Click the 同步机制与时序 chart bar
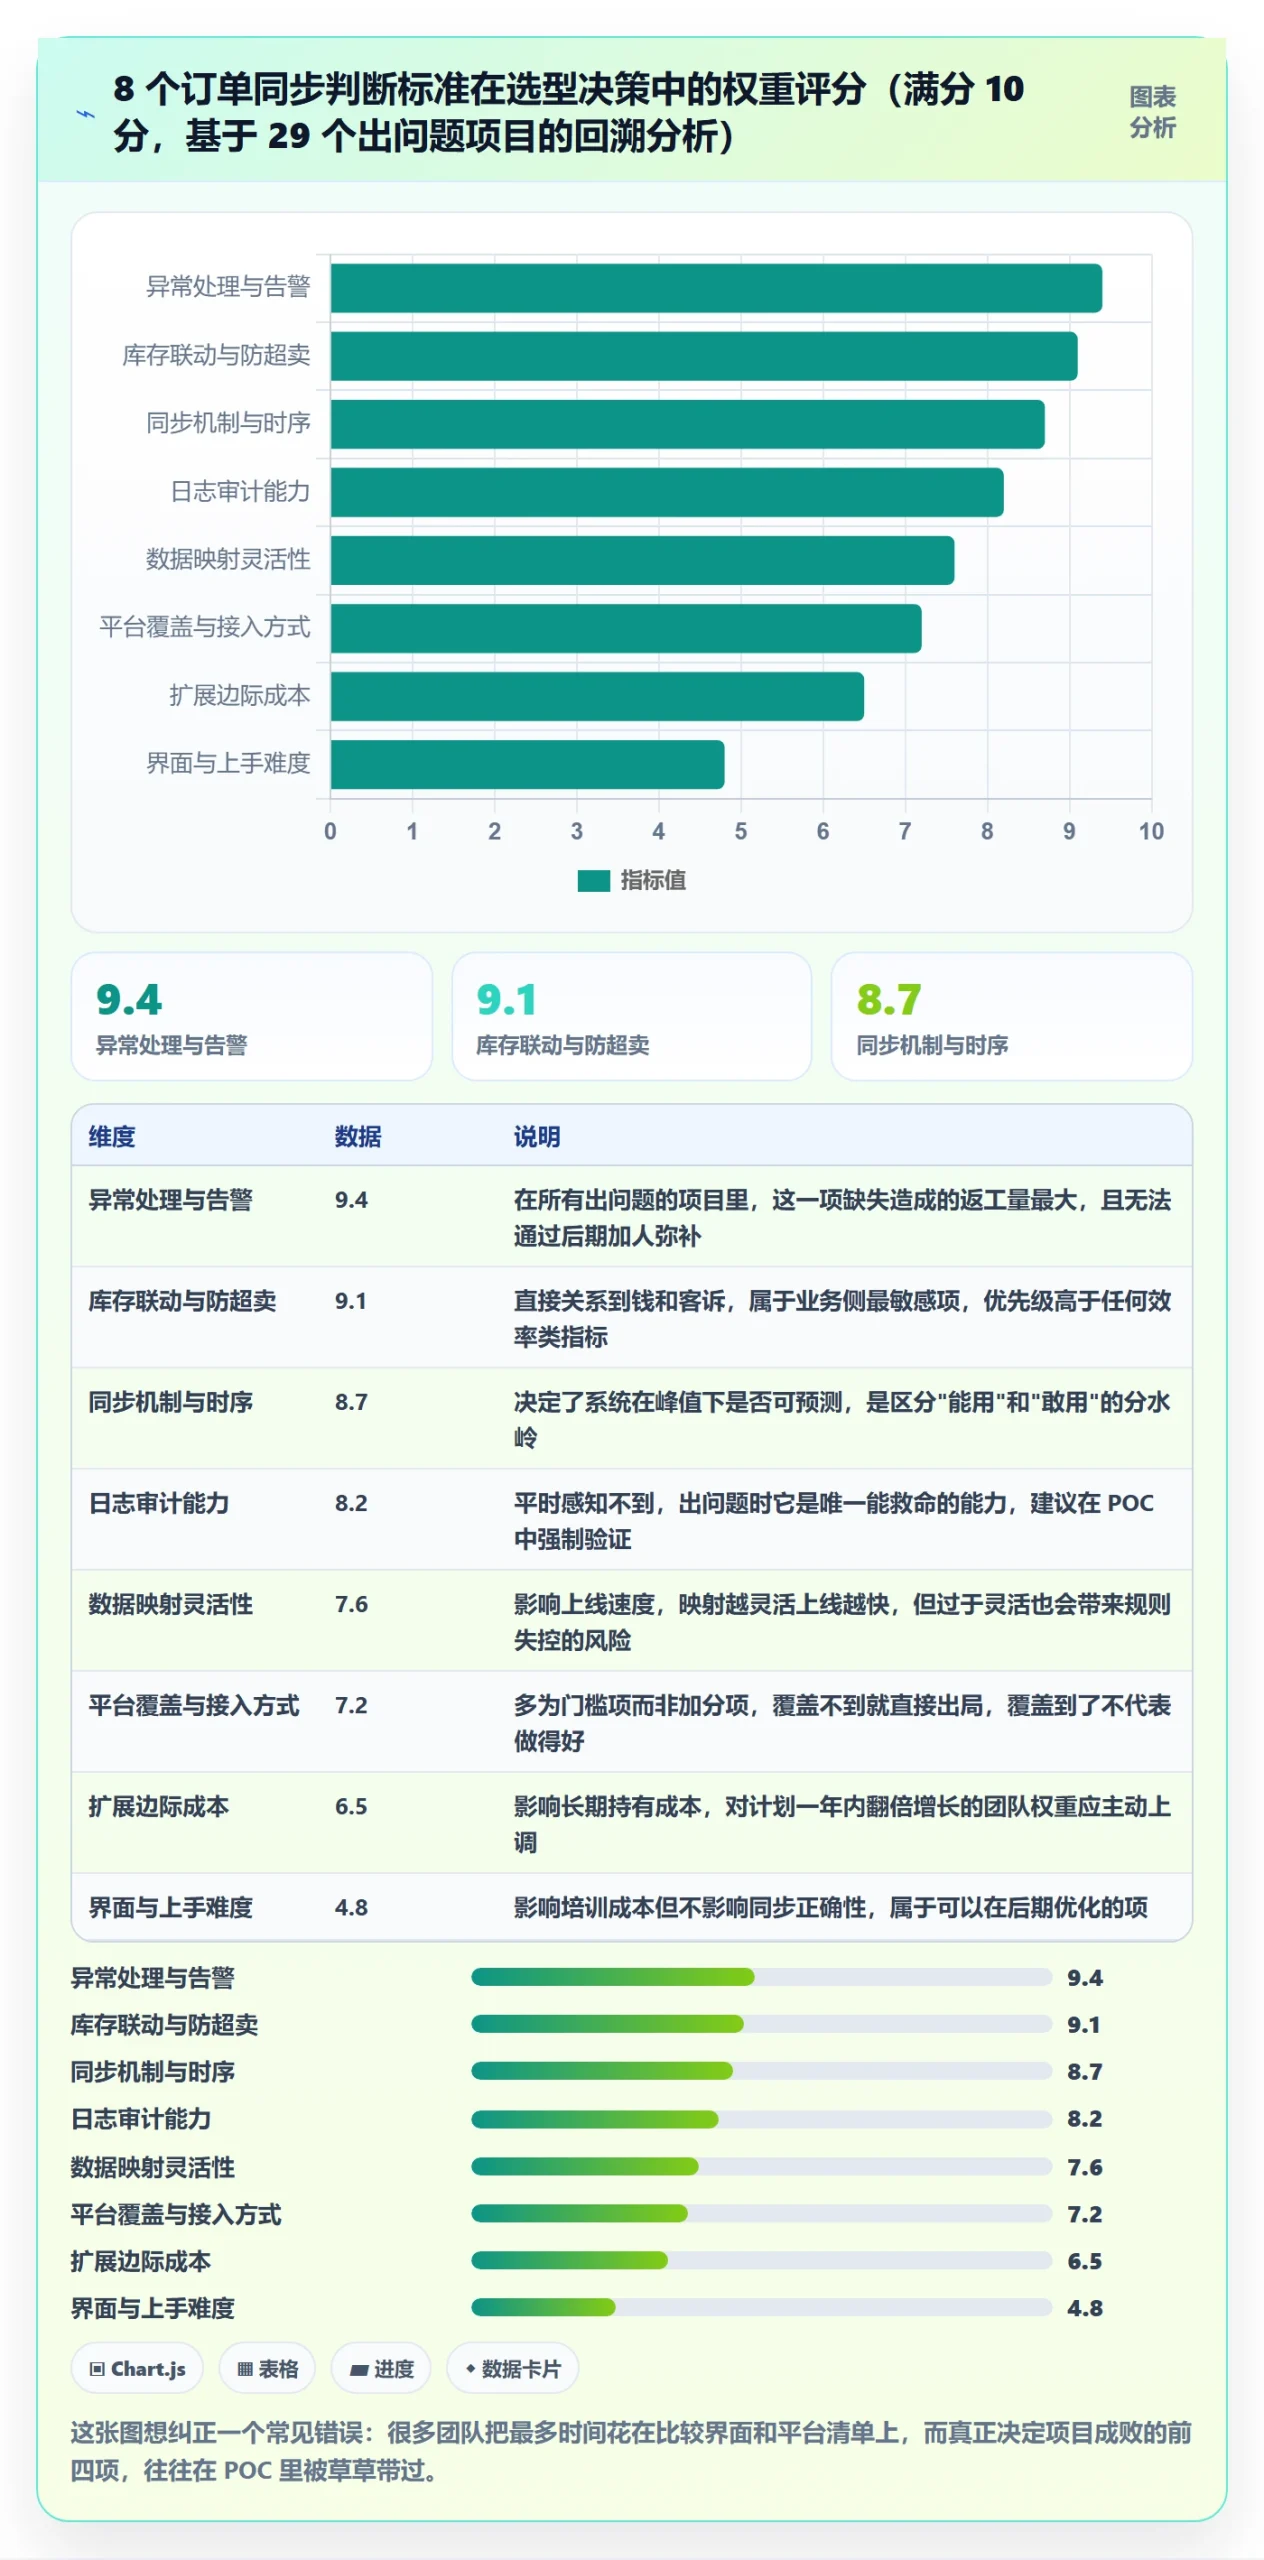The width and height of the screenshot is (1264, 2560). click(688, 424)
